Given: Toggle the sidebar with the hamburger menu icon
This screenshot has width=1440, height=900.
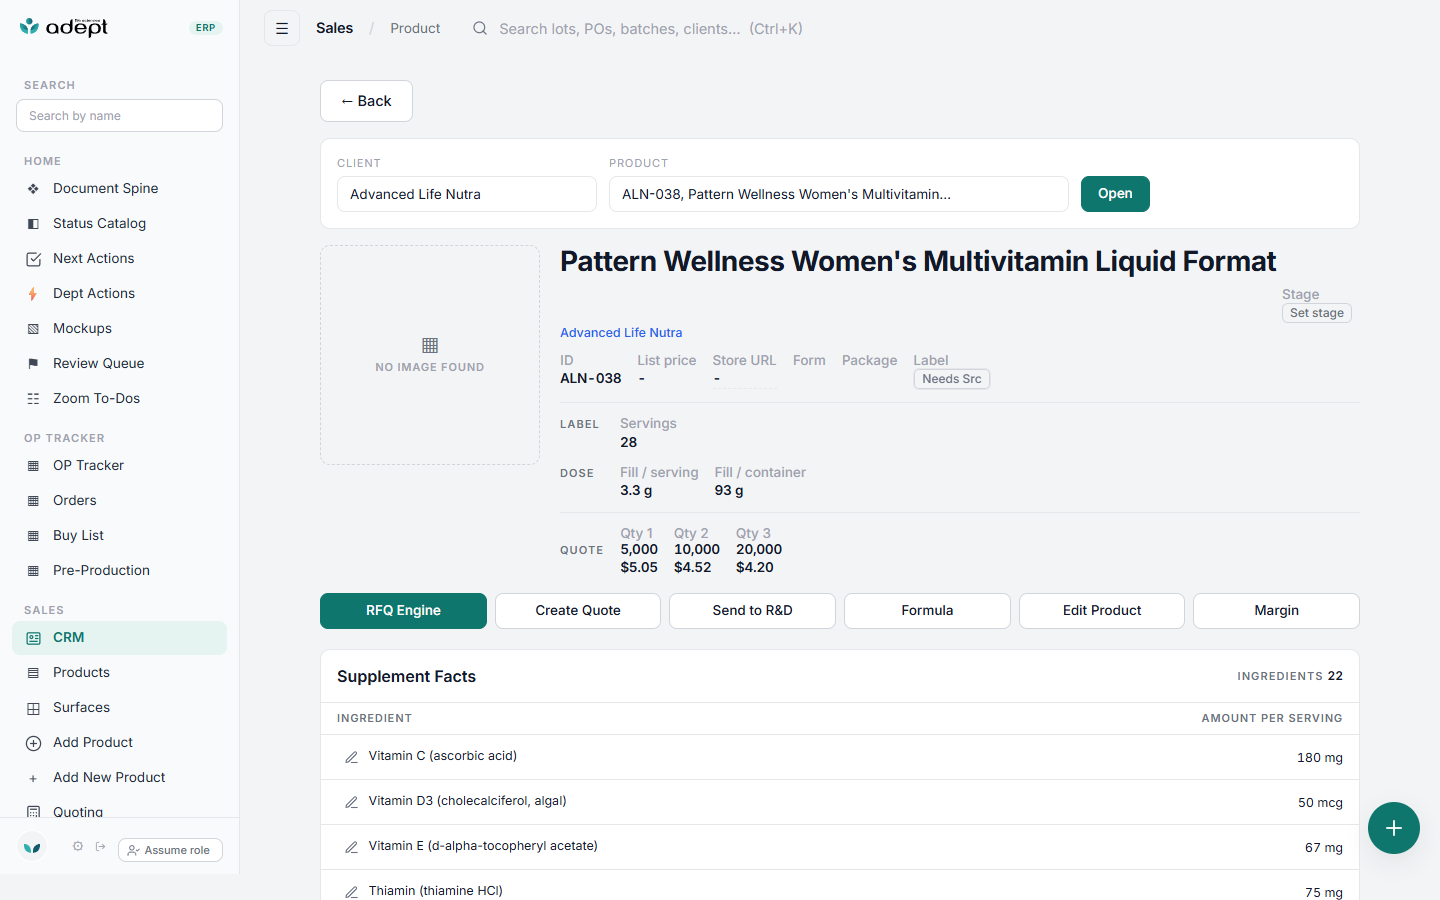Looking at the screenshot, I should [x=282, y=28].
